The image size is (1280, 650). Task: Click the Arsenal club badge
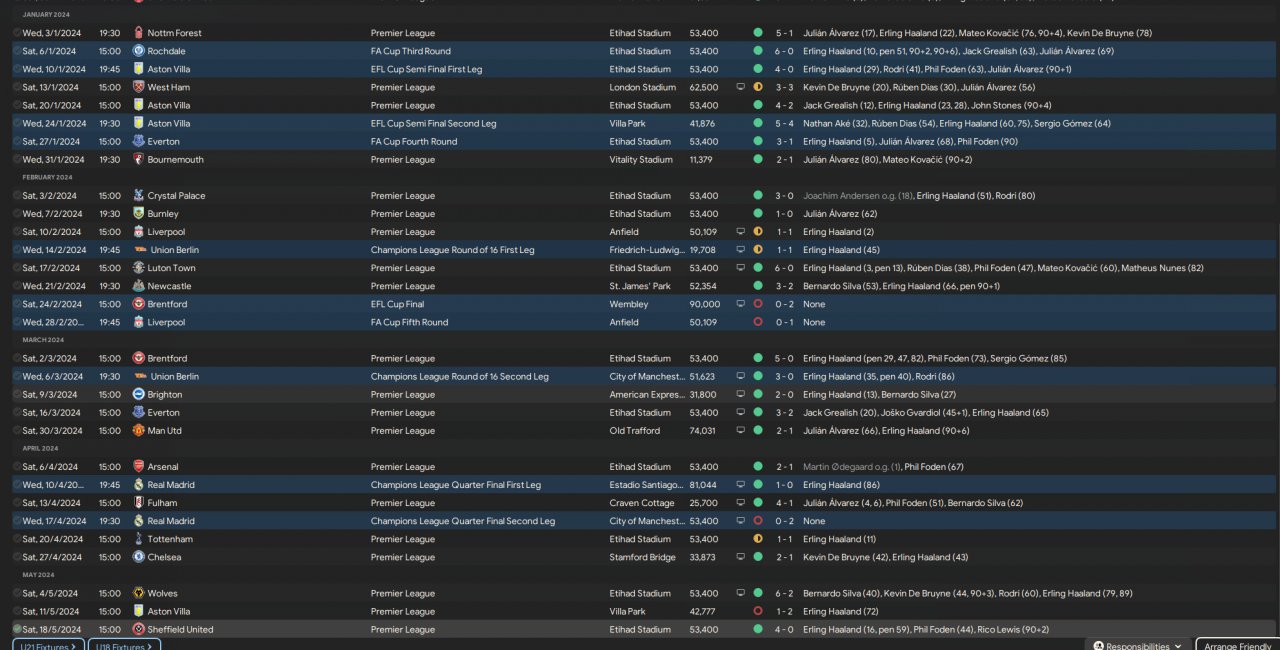[x=139, y=467]
